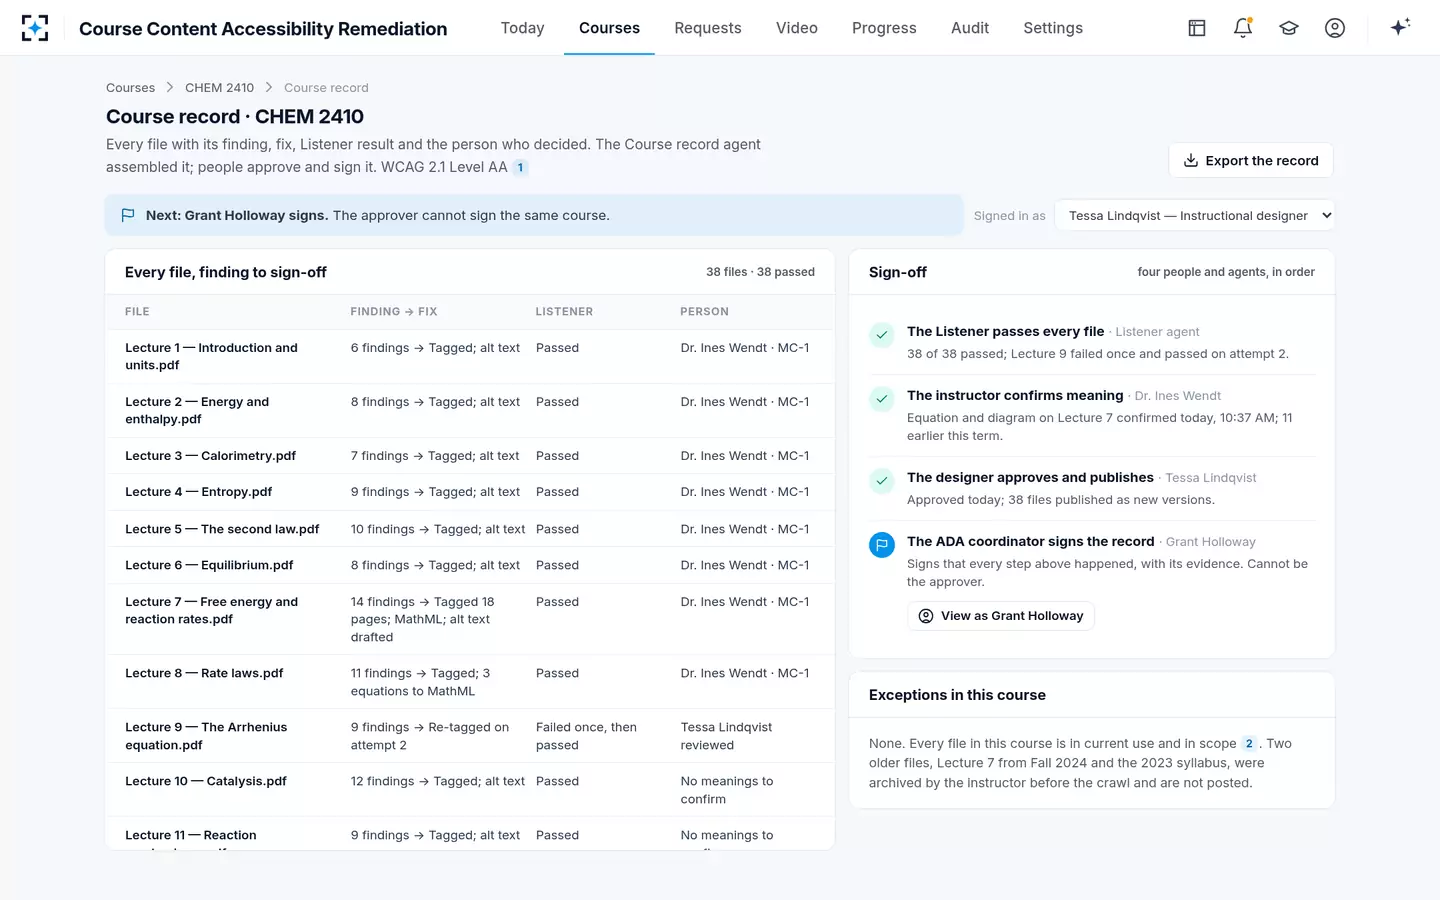
Task: Select Lecture 4 — Entropy.pdf
Action: 469,492
